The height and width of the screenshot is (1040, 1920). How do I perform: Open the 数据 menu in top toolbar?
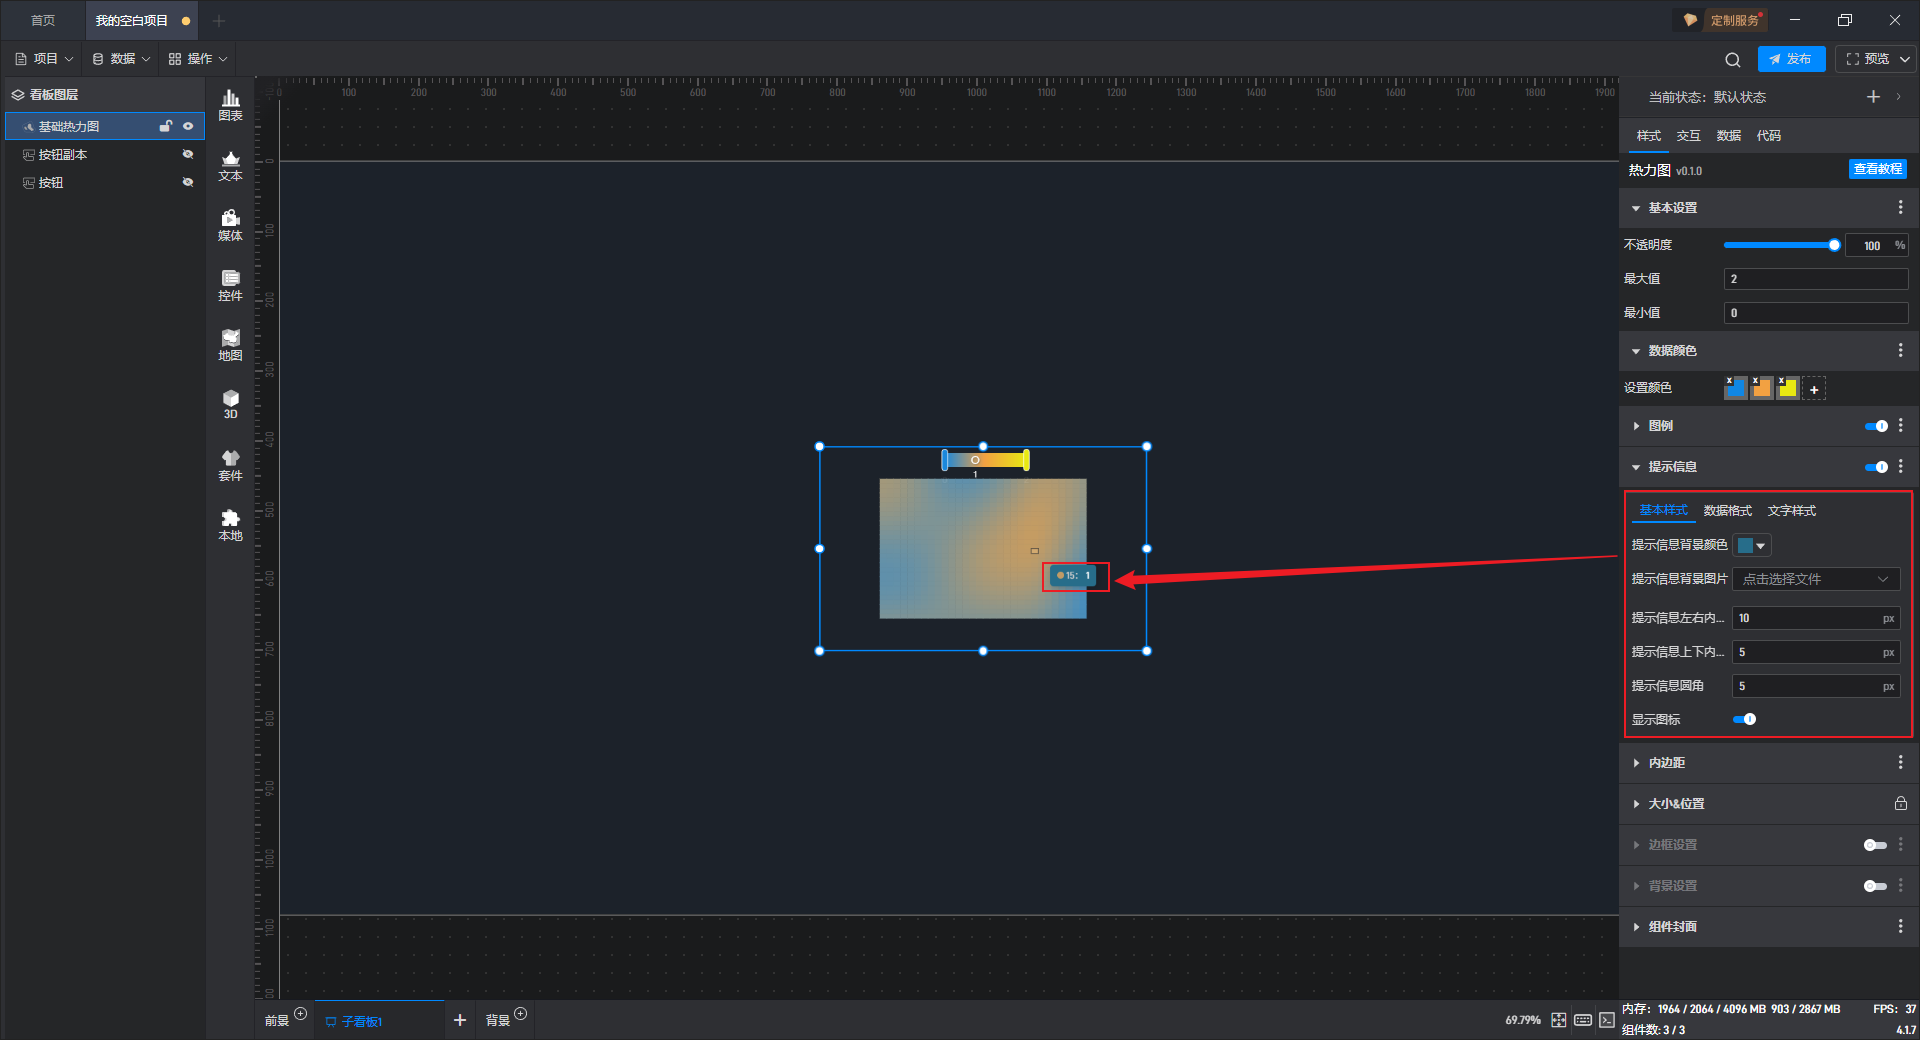pos(121,59)
